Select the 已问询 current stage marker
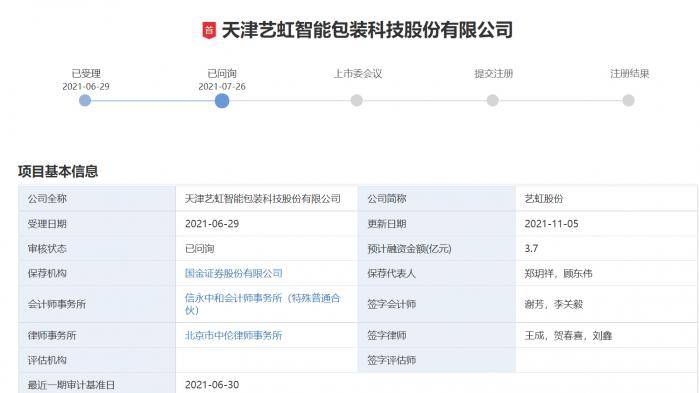 pos(222,100)
